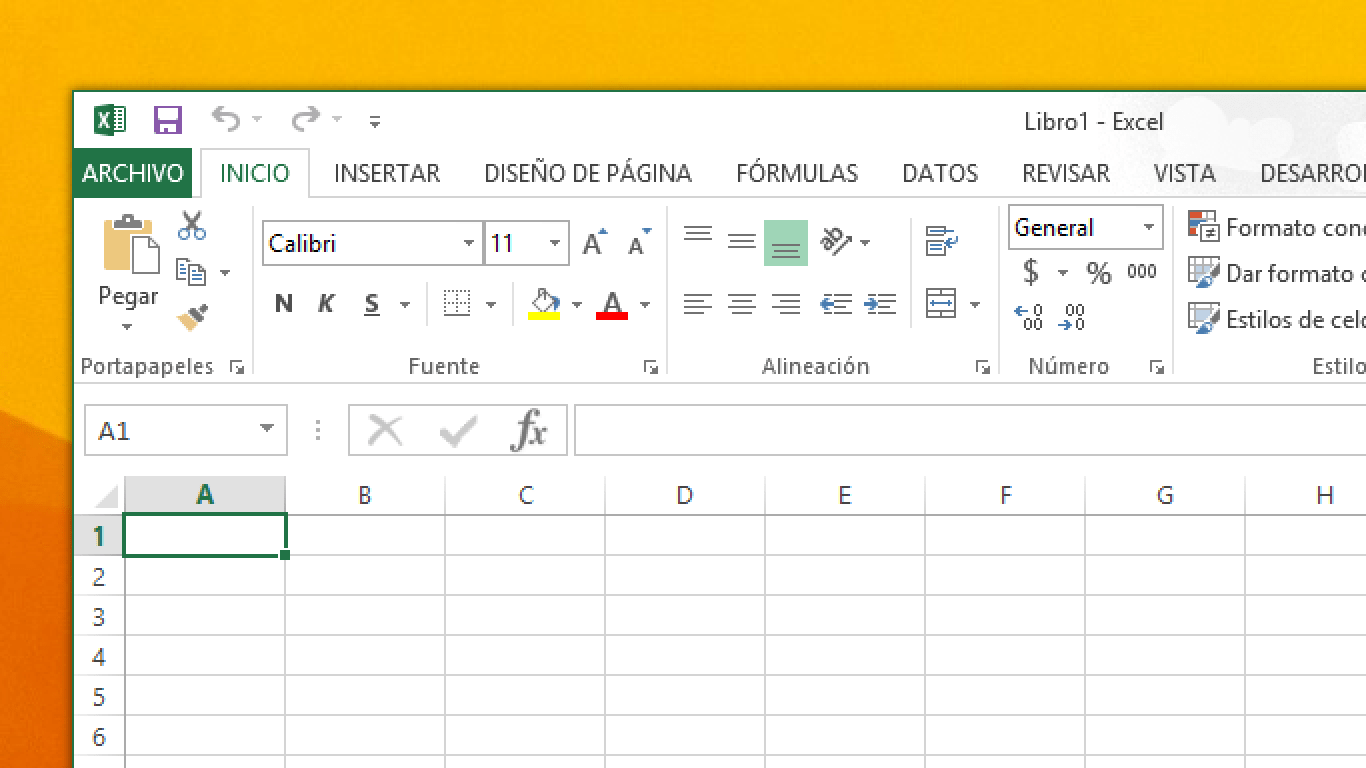The height and width of the screenshot is (768, 1366).
Task: Select column D header
Action: point(685,495)
